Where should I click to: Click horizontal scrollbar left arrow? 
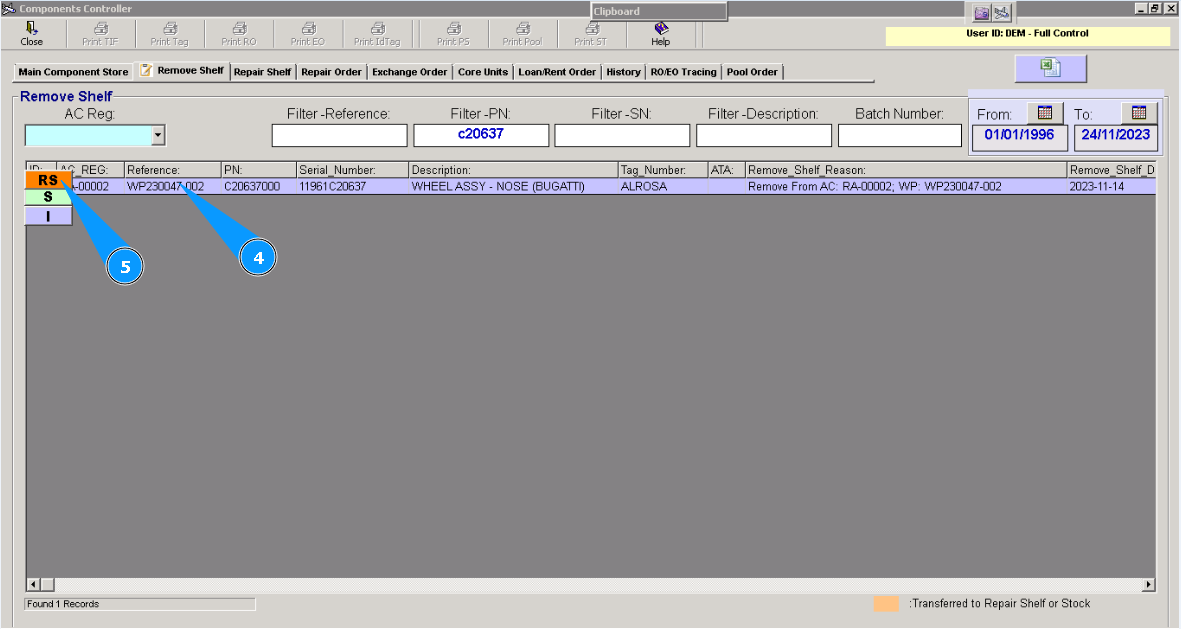[x=33, y=585]
